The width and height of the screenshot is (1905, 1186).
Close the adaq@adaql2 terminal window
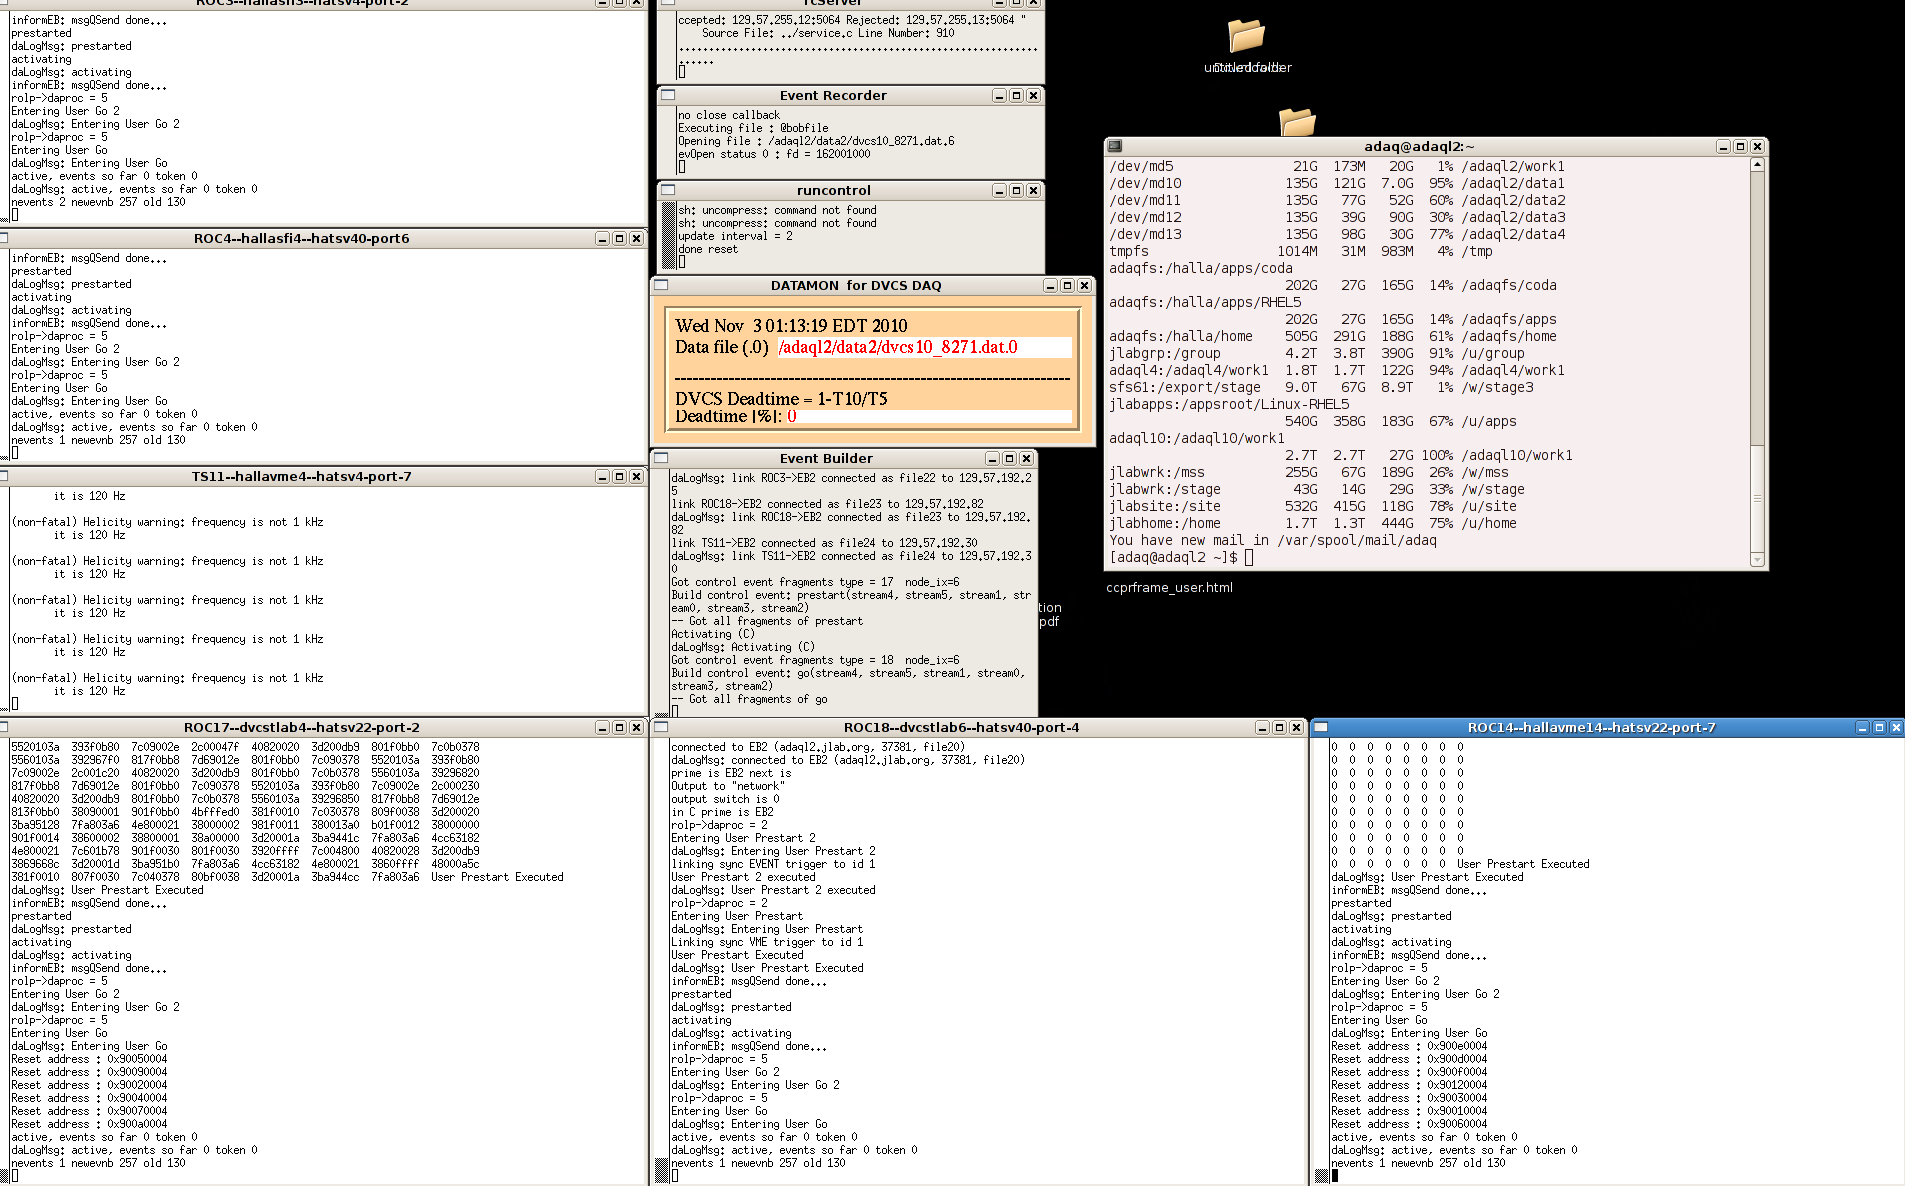tap(1757, 146)
